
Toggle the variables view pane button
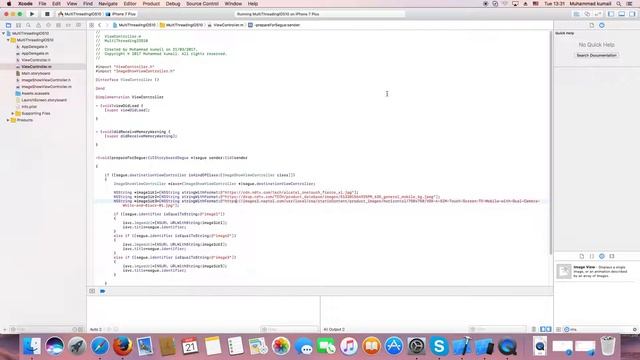543,329
